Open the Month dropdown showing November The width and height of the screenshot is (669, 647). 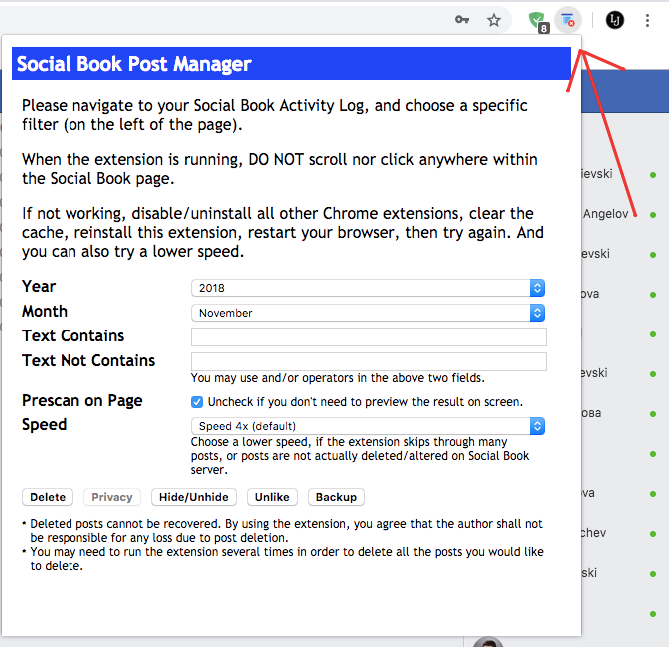[x=368, y=313]
